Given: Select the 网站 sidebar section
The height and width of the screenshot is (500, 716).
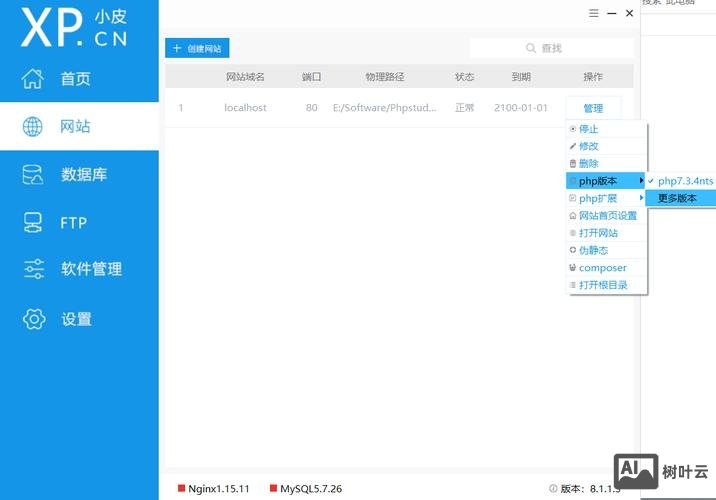Looking at the screenshot, I should pos(79,126).
